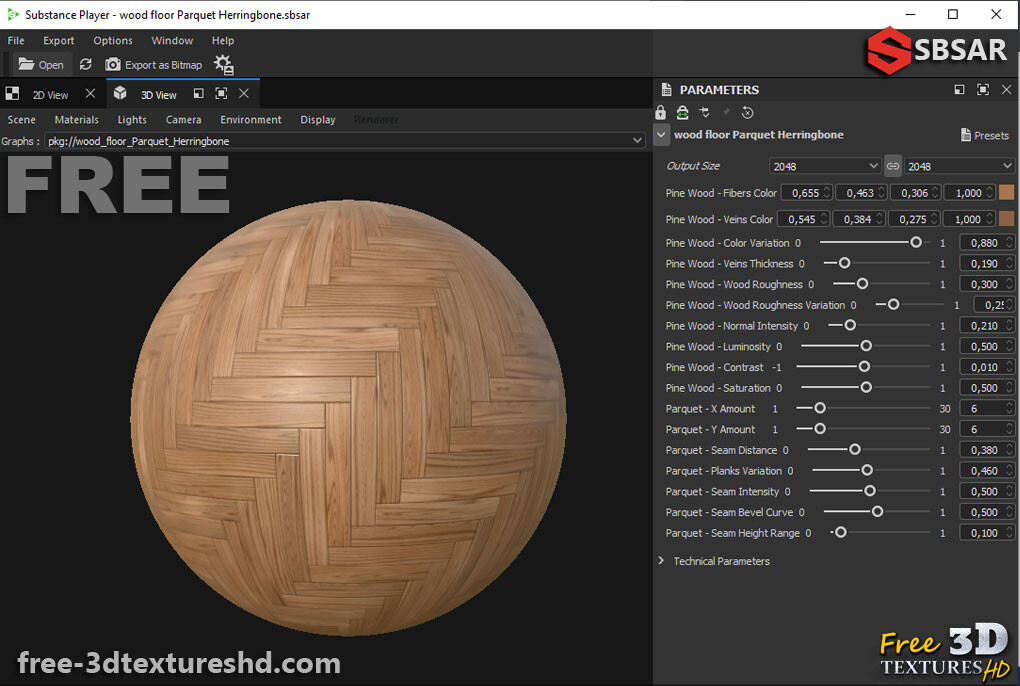Click the Open button in the toolbar
Screen dimensions: 1020x686
click(x=40, y=64)
